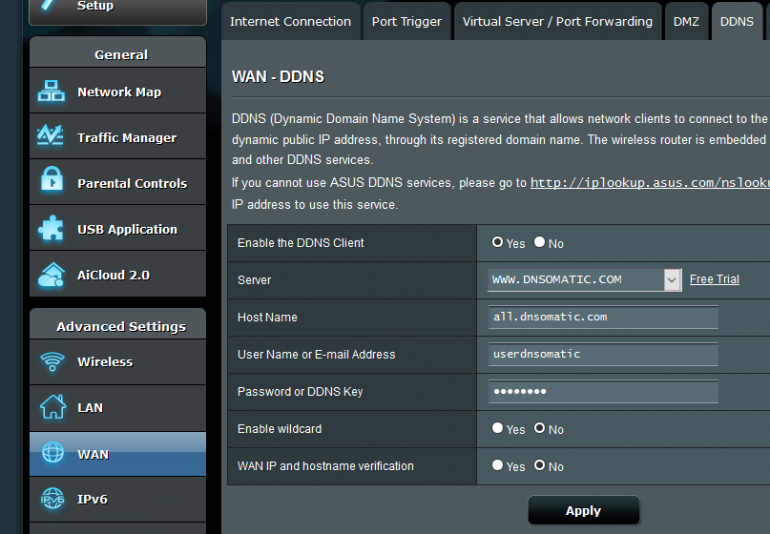Click the AiCloud 2.0 cloud icon
Viewport: 770px width, 534px height.
point(52,275)
